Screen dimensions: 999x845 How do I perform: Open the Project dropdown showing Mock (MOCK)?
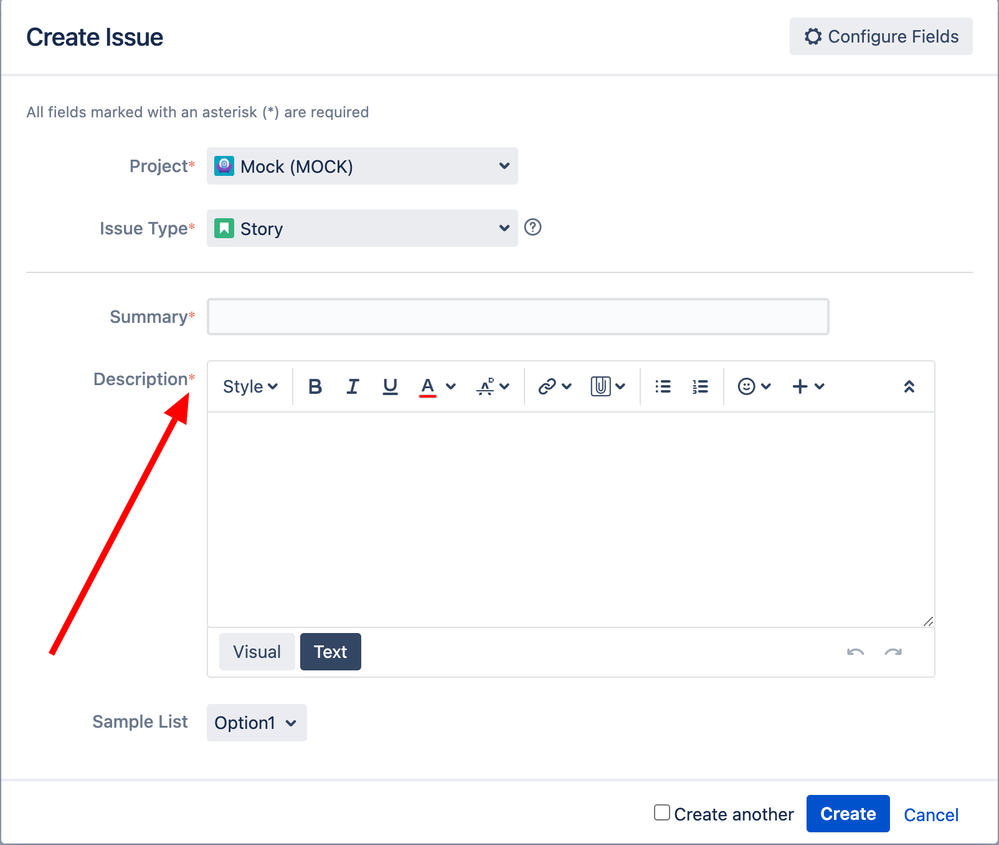[362, 166]
